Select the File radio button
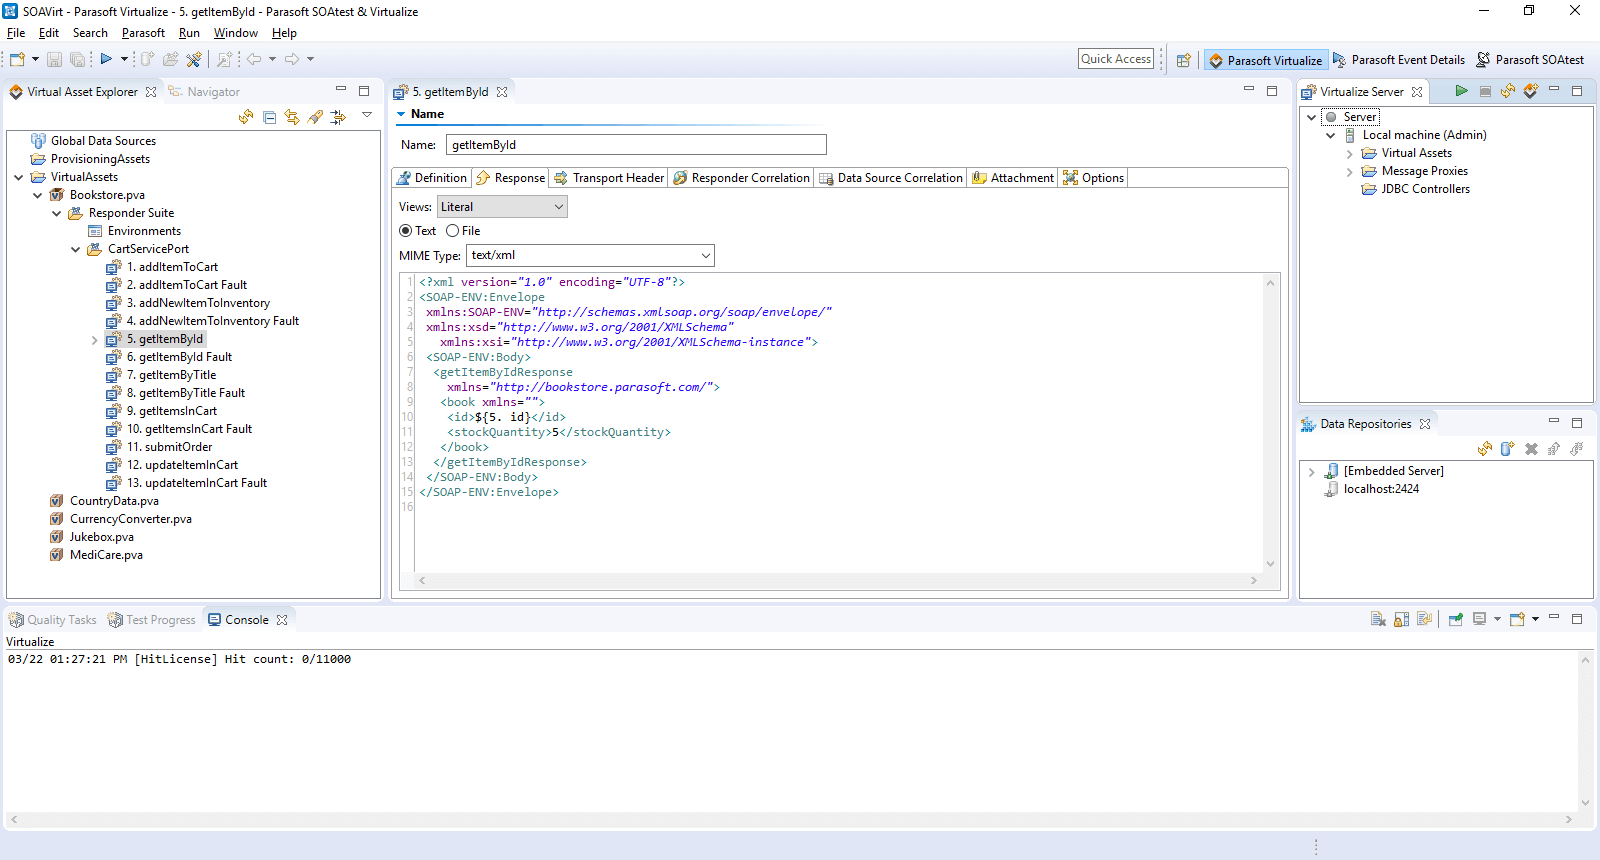This screenshot has height=860, width=1600. [453, 231]
